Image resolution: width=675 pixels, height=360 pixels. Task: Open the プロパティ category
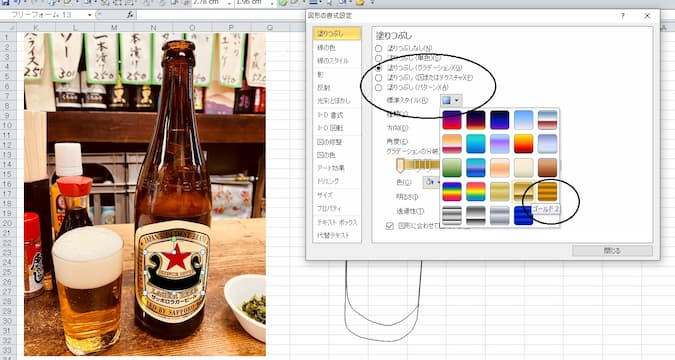pos(337,208)
